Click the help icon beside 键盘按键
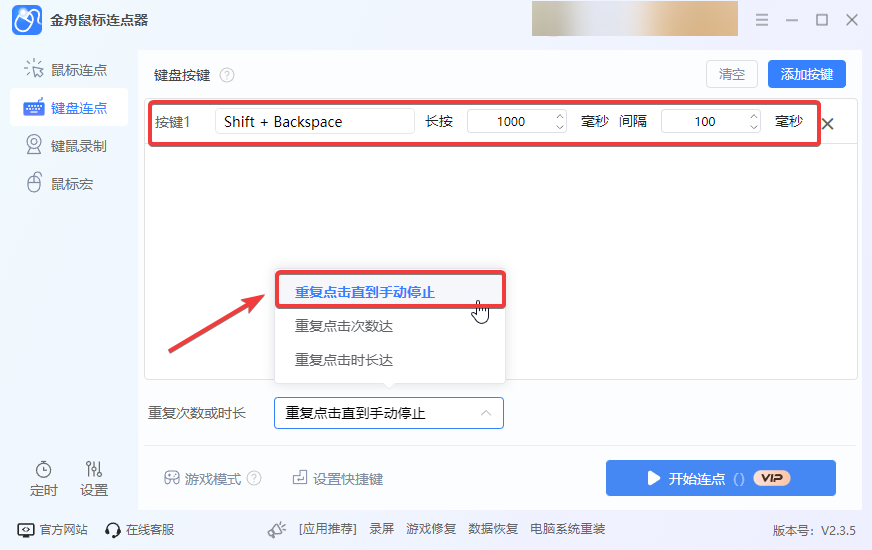 coord(227,75)
